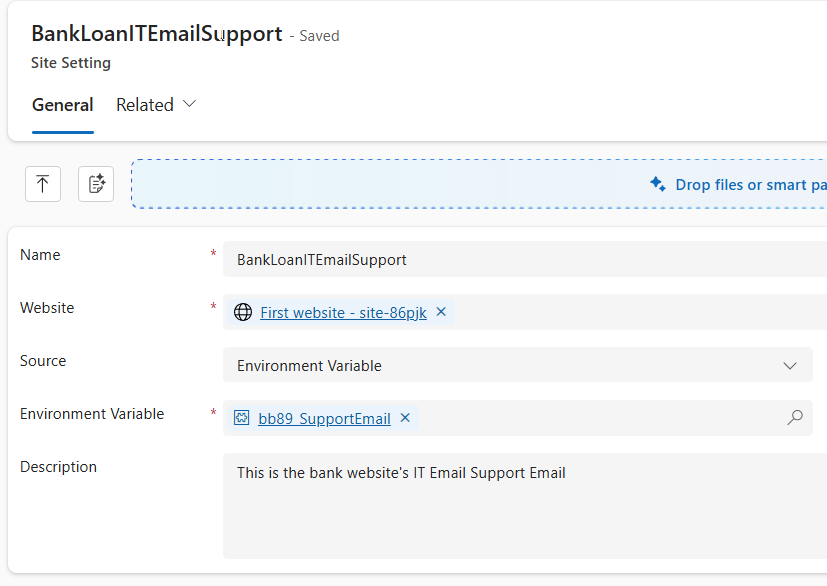Click the Description field label

click(58, 467)
